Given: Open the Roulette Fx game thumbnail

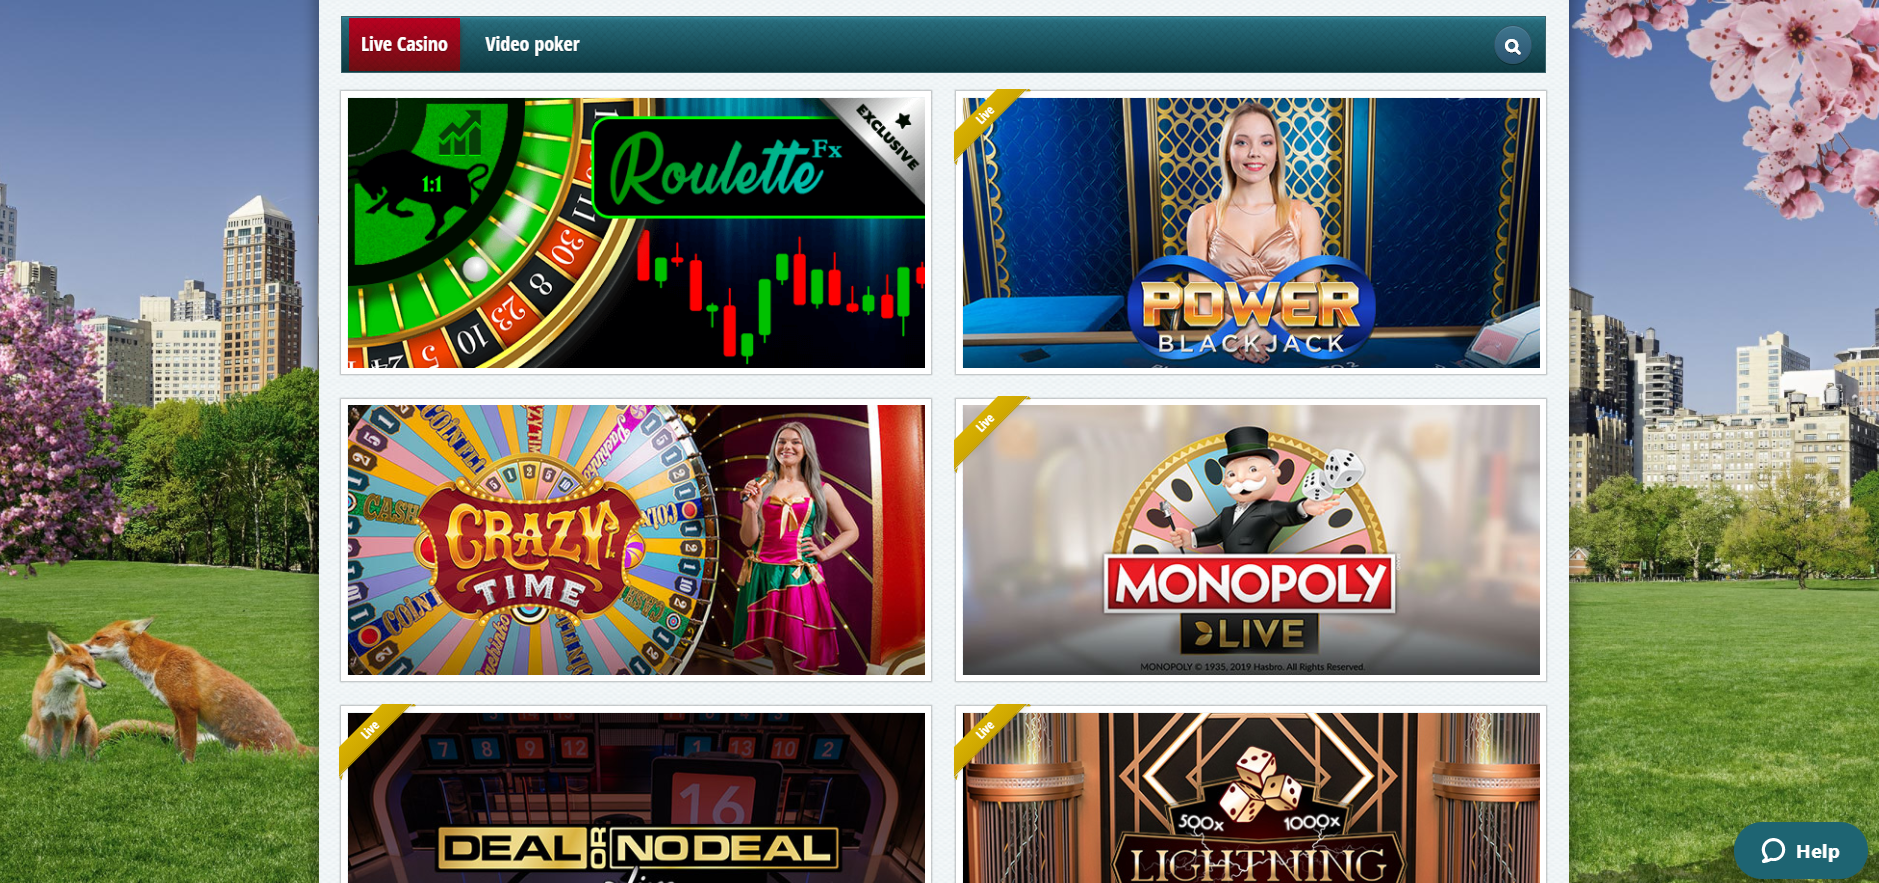Looking at the screenshot, I should coord(636,233).
